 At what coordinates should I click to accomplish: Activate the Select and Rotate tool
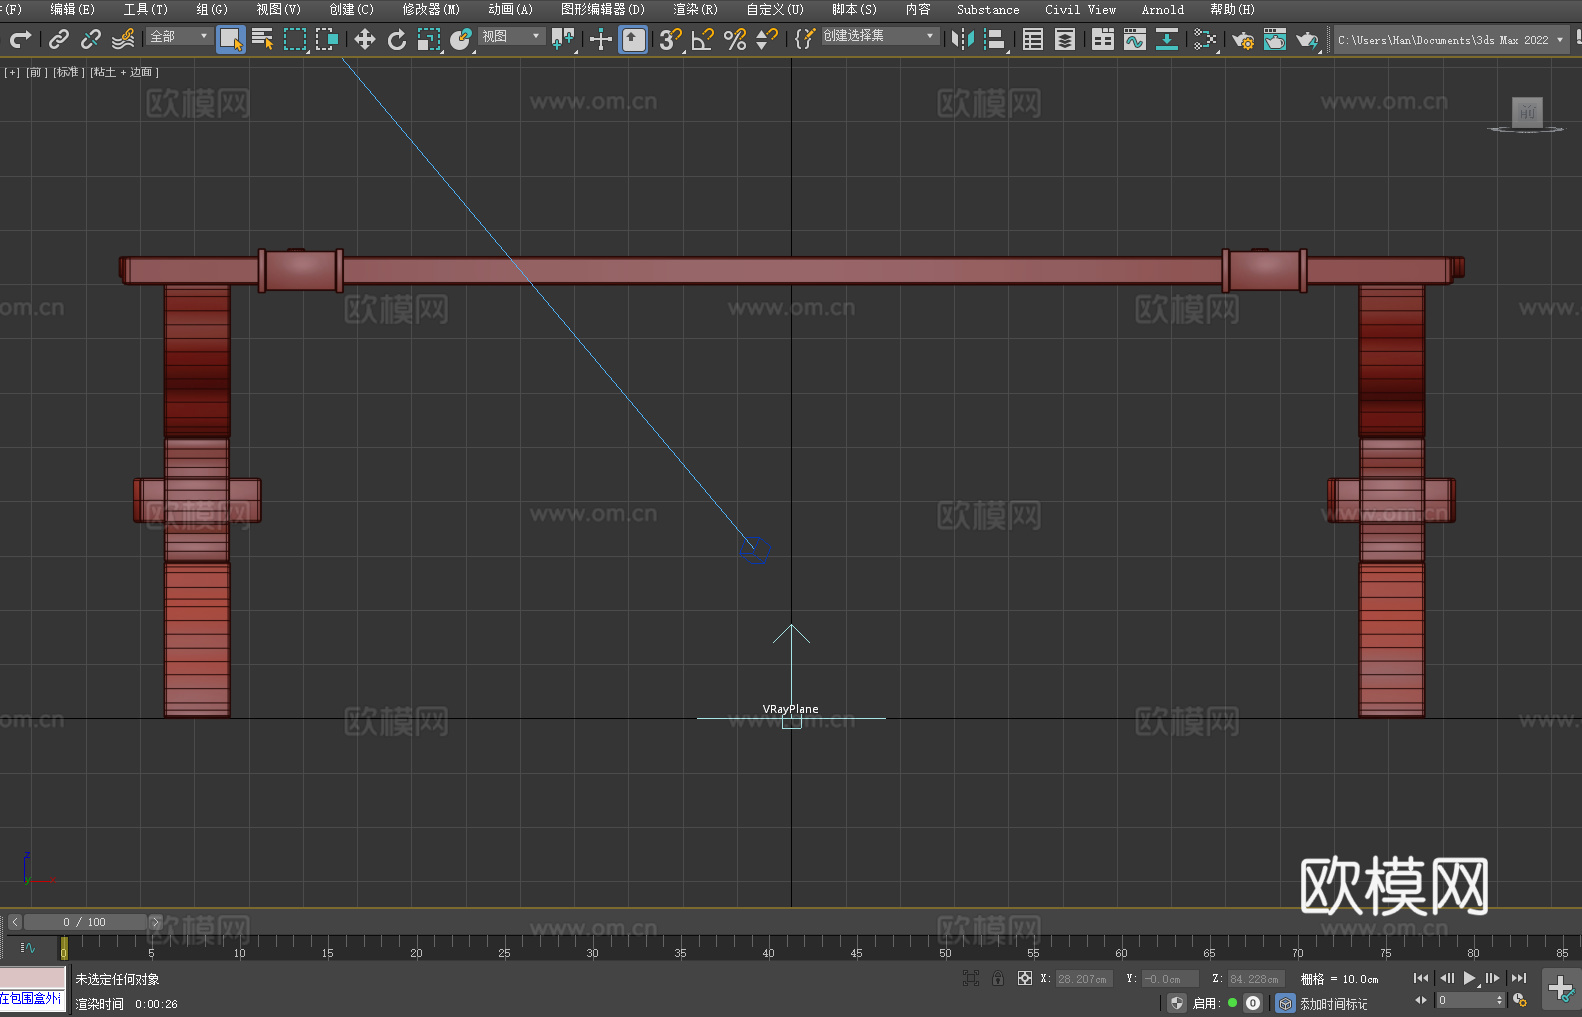point(397,39)
